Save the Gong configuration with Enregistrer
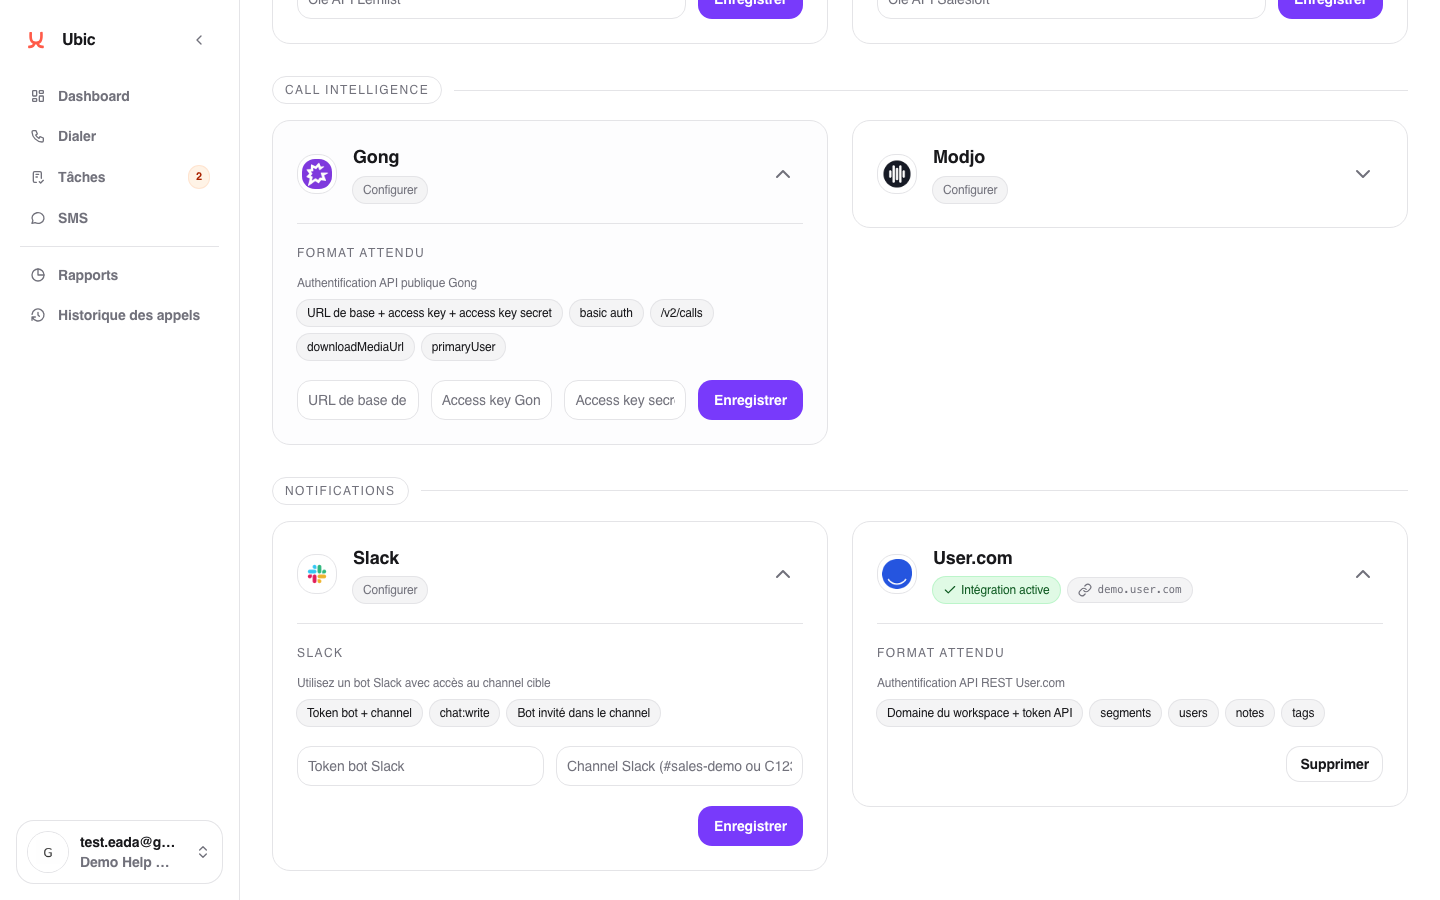The image size is (1440, 900). tap(750, 400)
